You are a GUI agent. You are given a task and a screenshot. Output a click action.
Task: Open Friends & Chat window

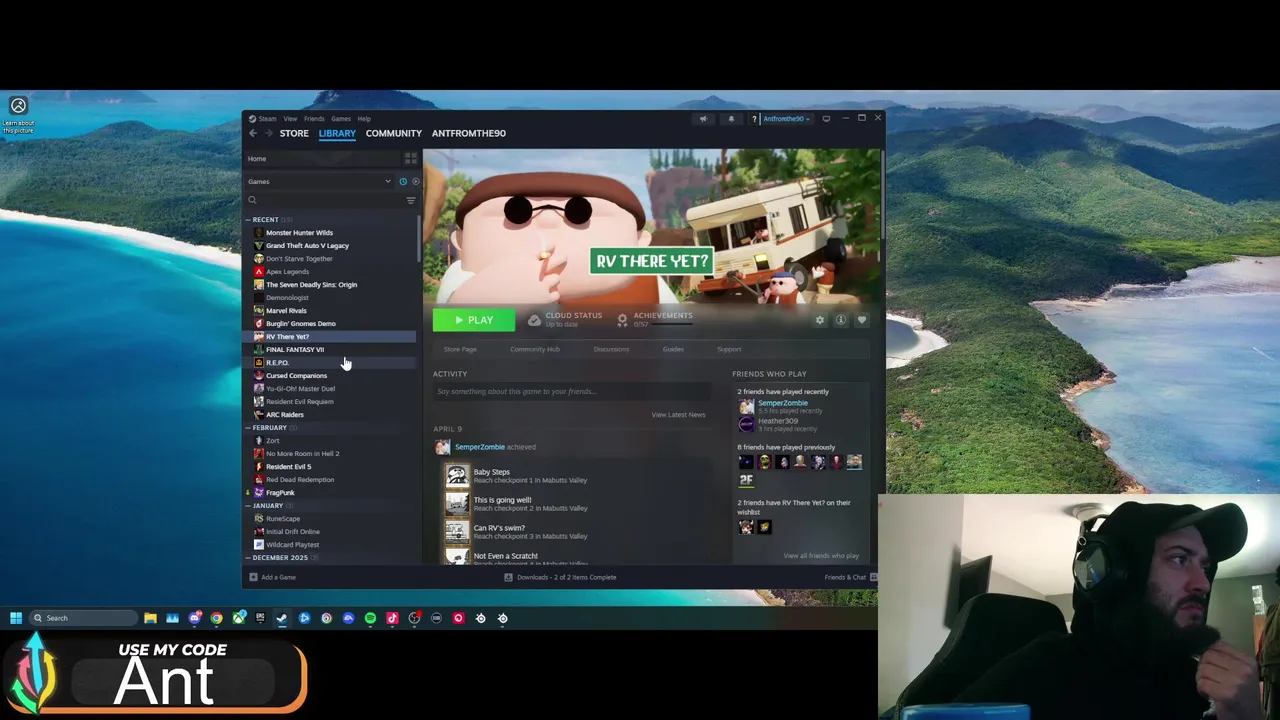click(x=850, y=577)
